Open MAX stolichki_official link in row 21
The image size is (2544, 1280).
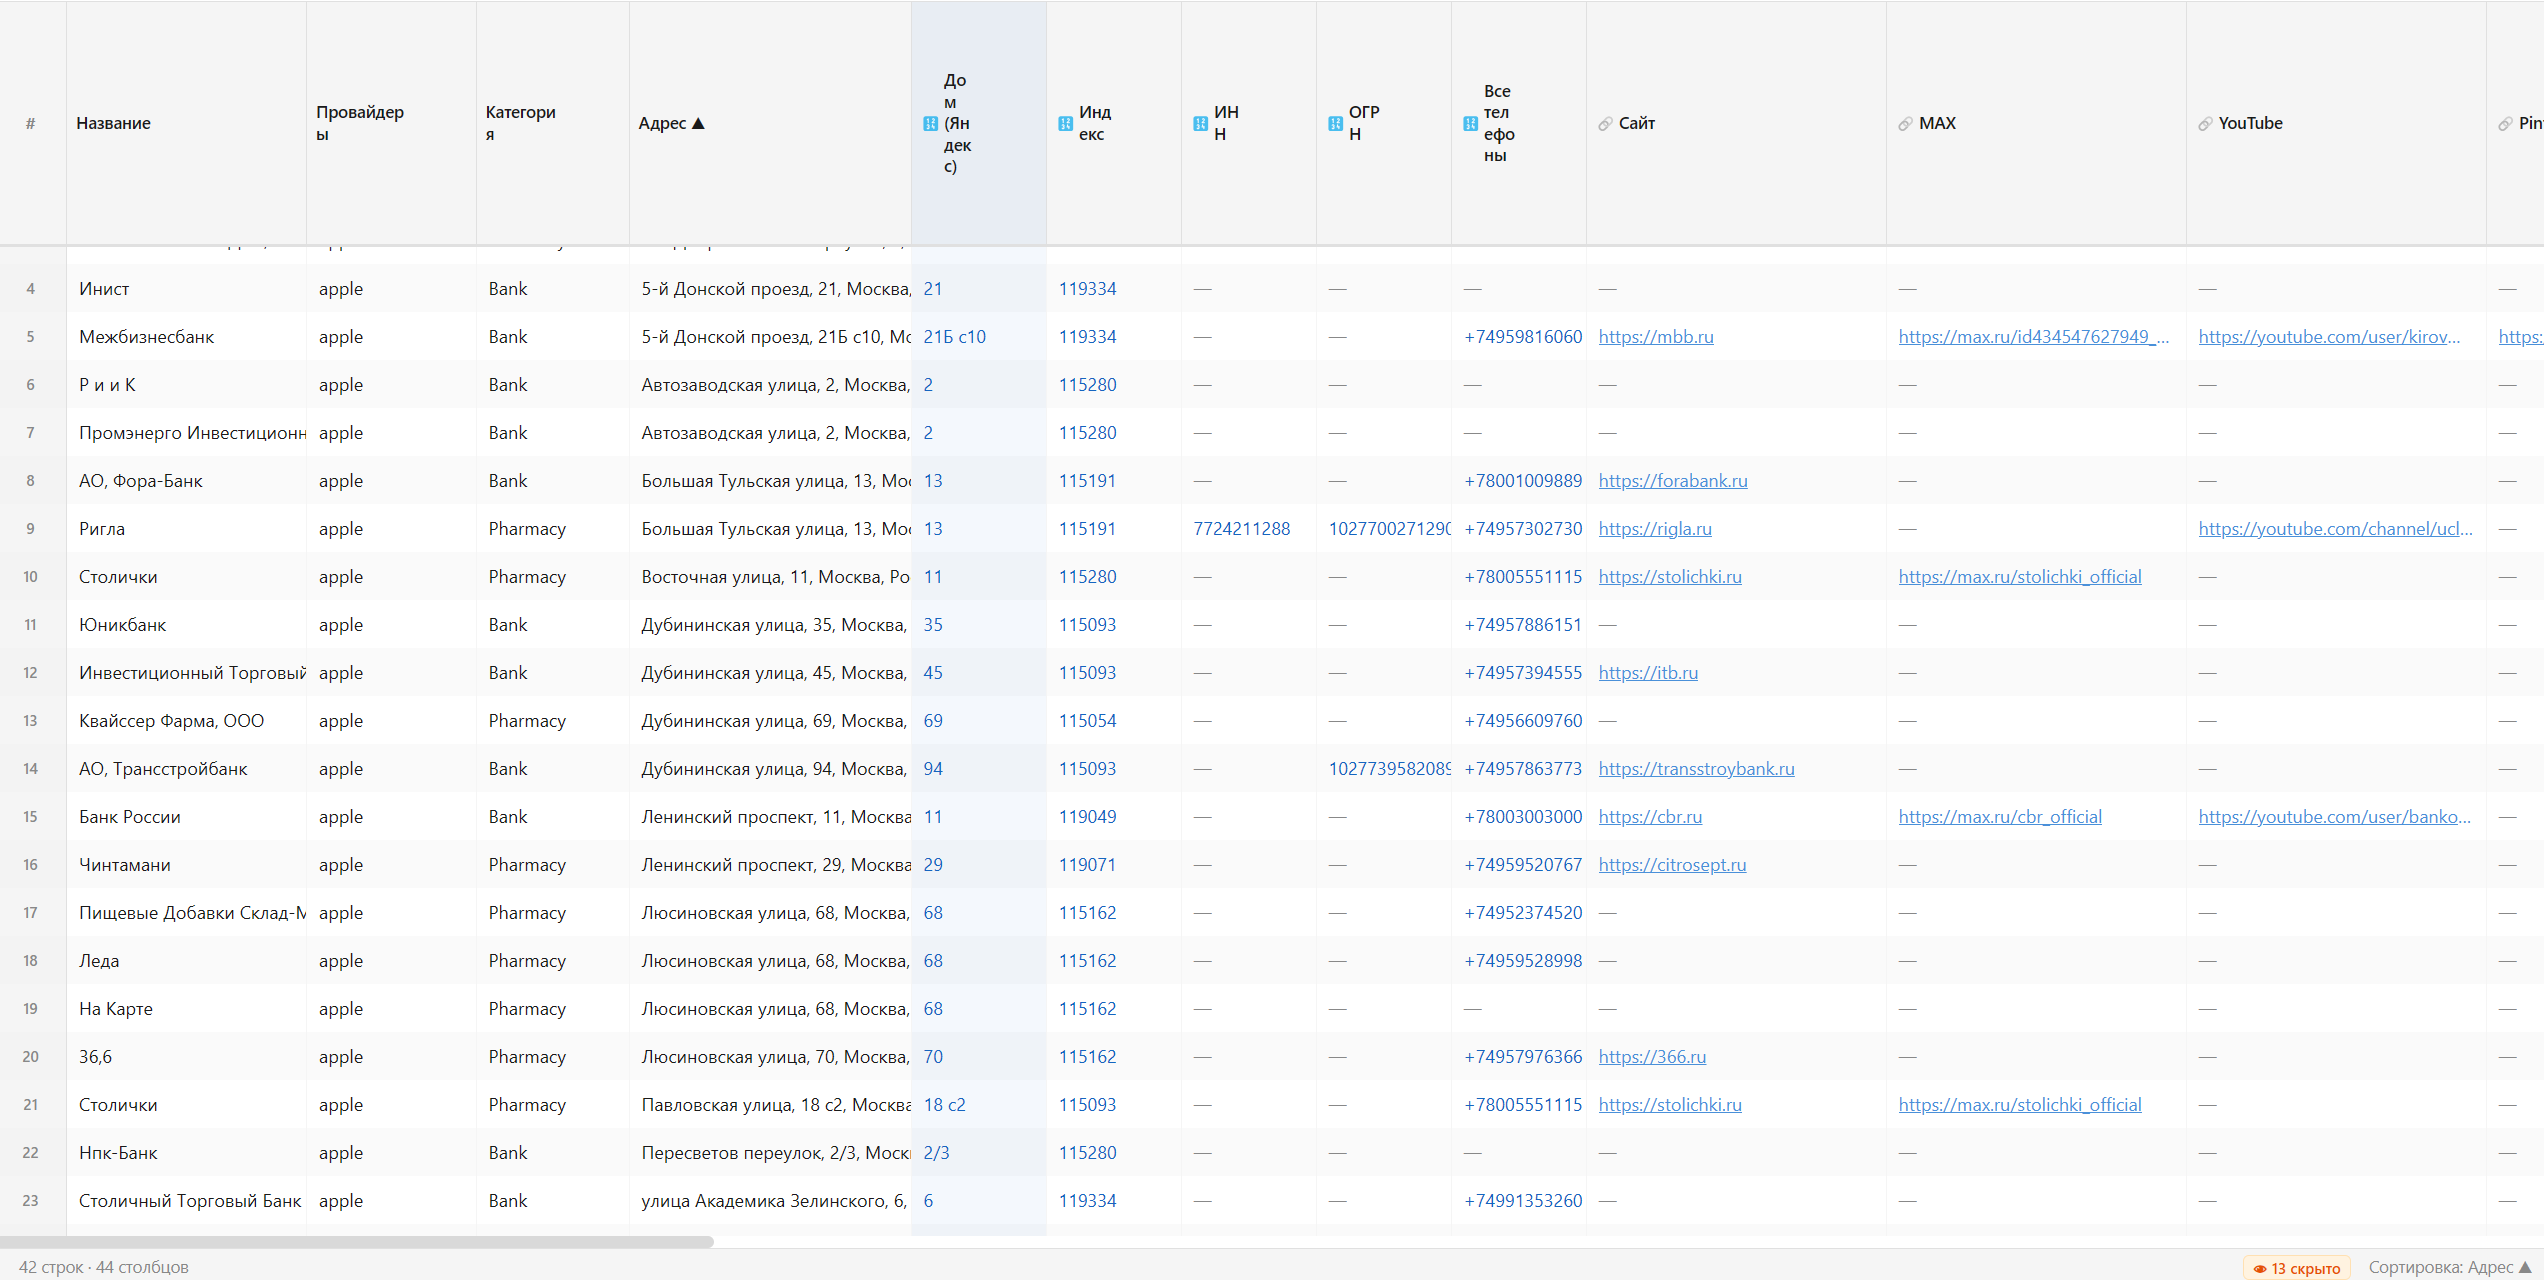pos(2020,1105)
